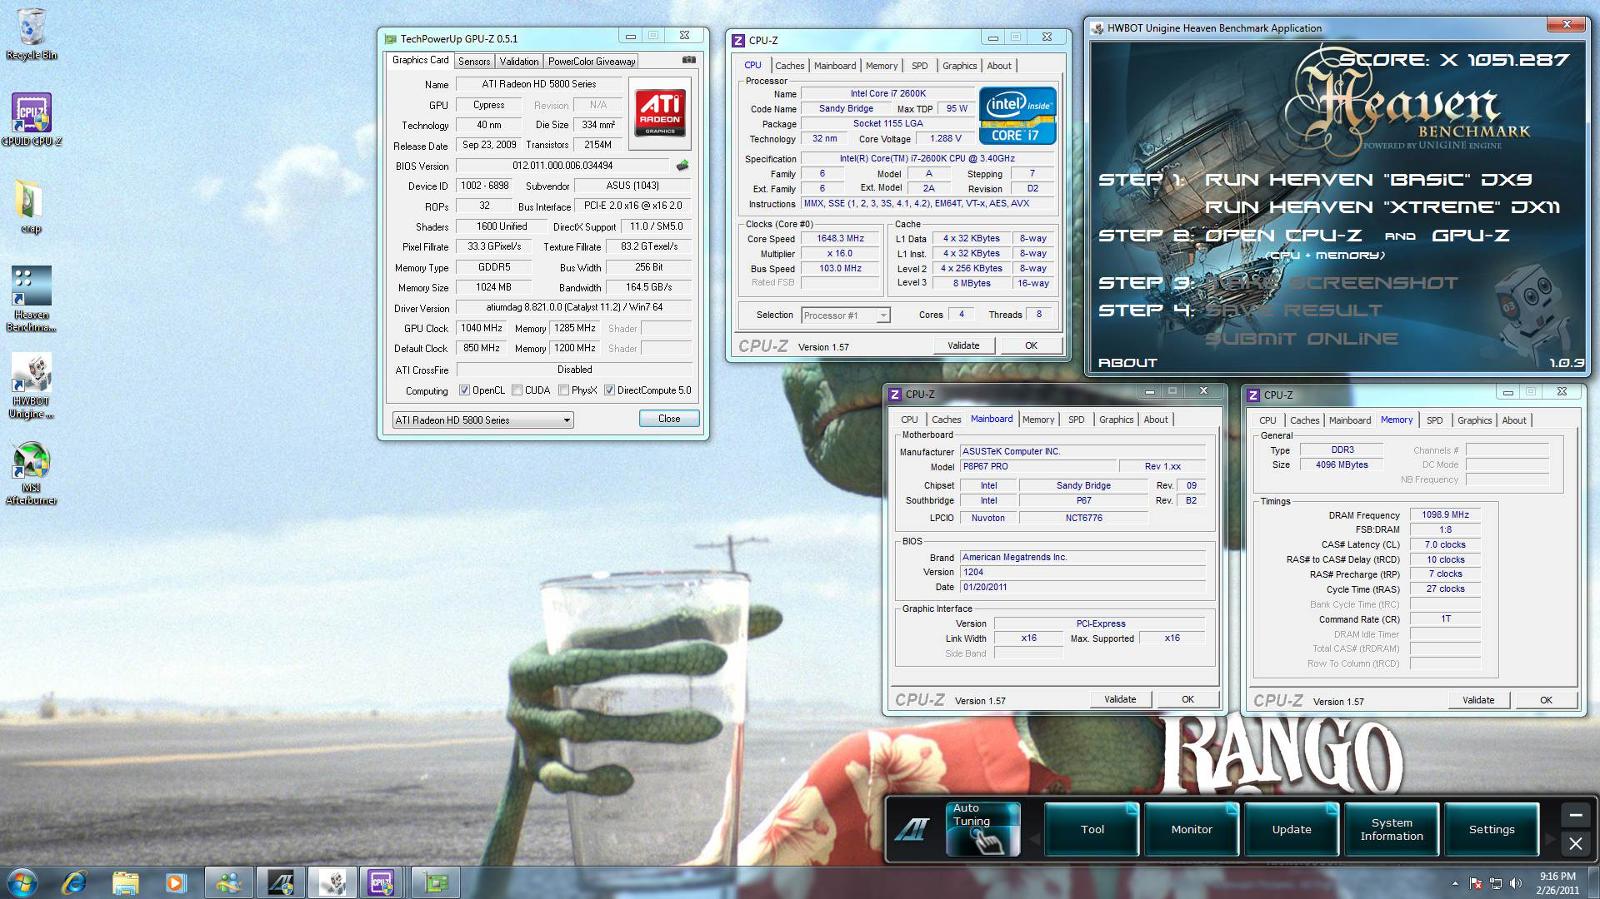Viewport: 1600px width, 899px height.
Task: Open the Heaven Benchmark desktop shortcut
Action: click(x=31, y=298)
